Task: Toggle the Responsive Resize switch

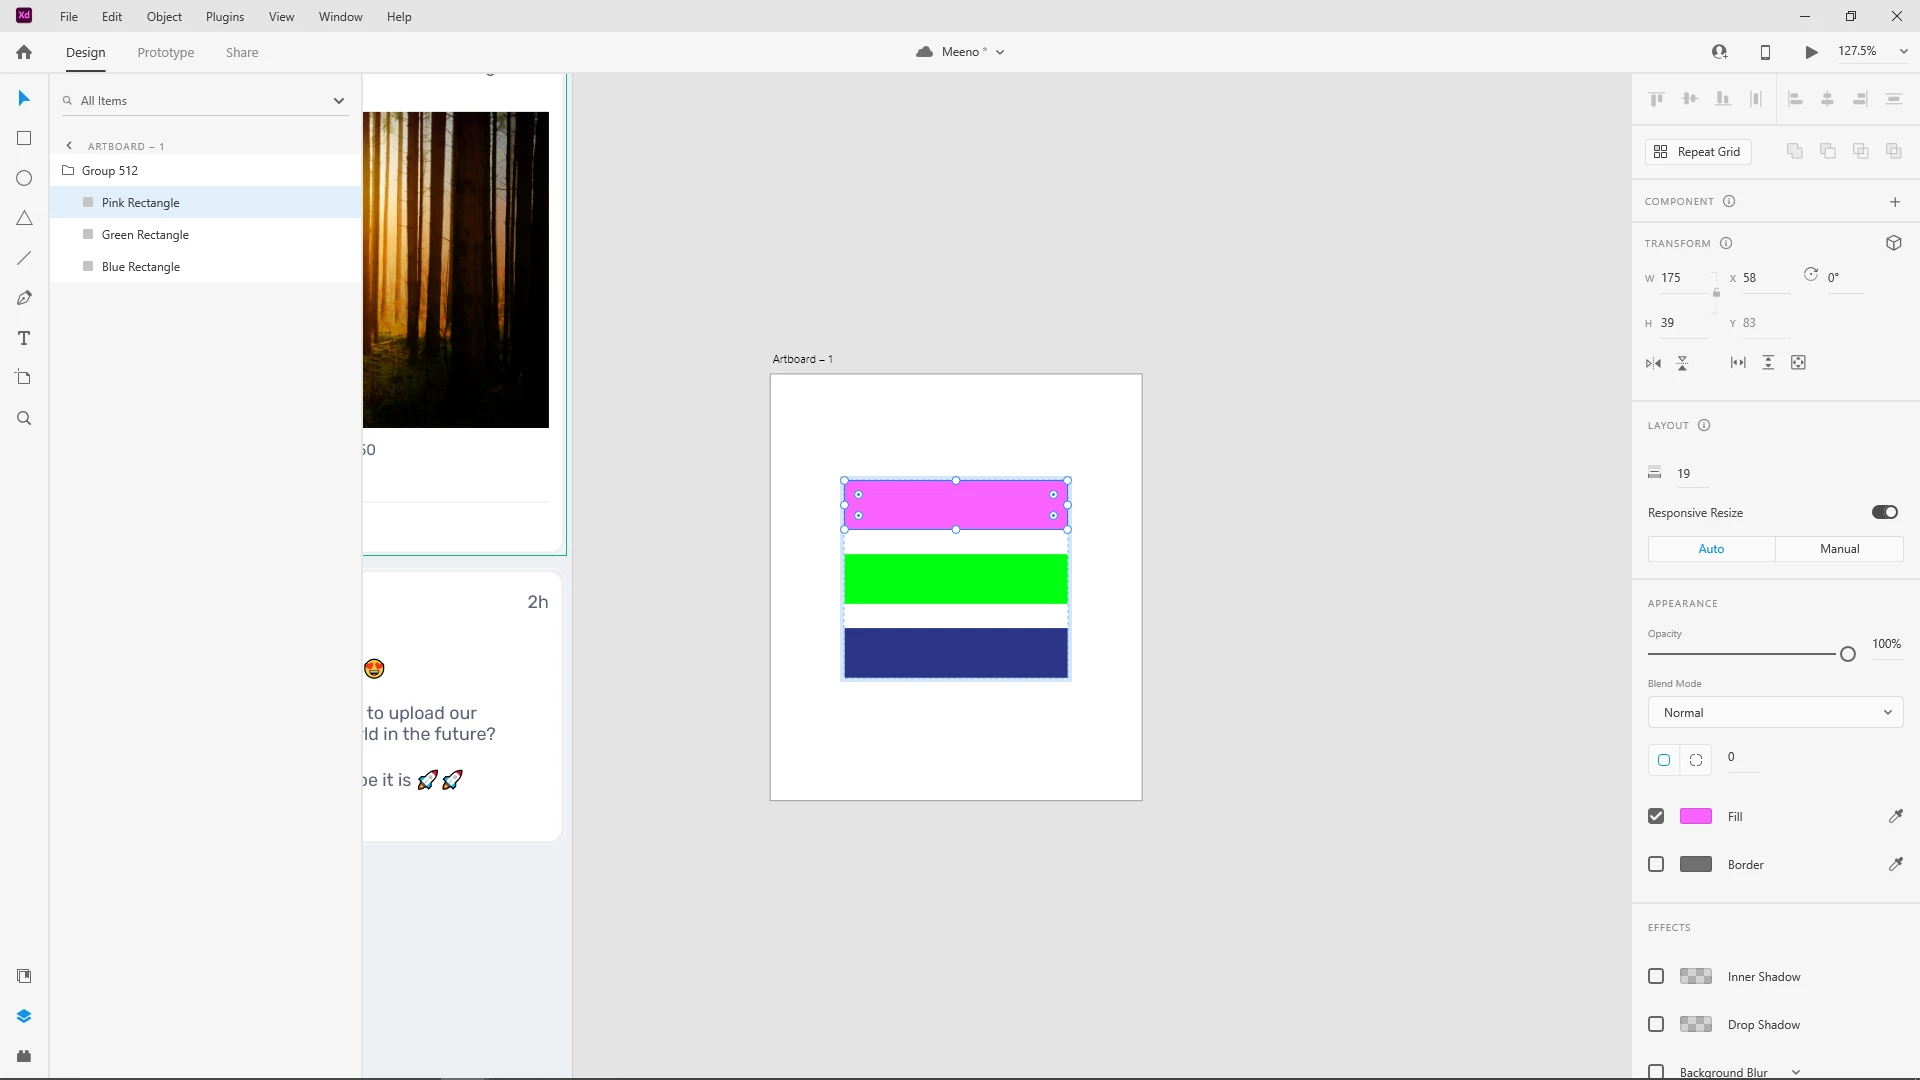Action: pos(1884,512)
